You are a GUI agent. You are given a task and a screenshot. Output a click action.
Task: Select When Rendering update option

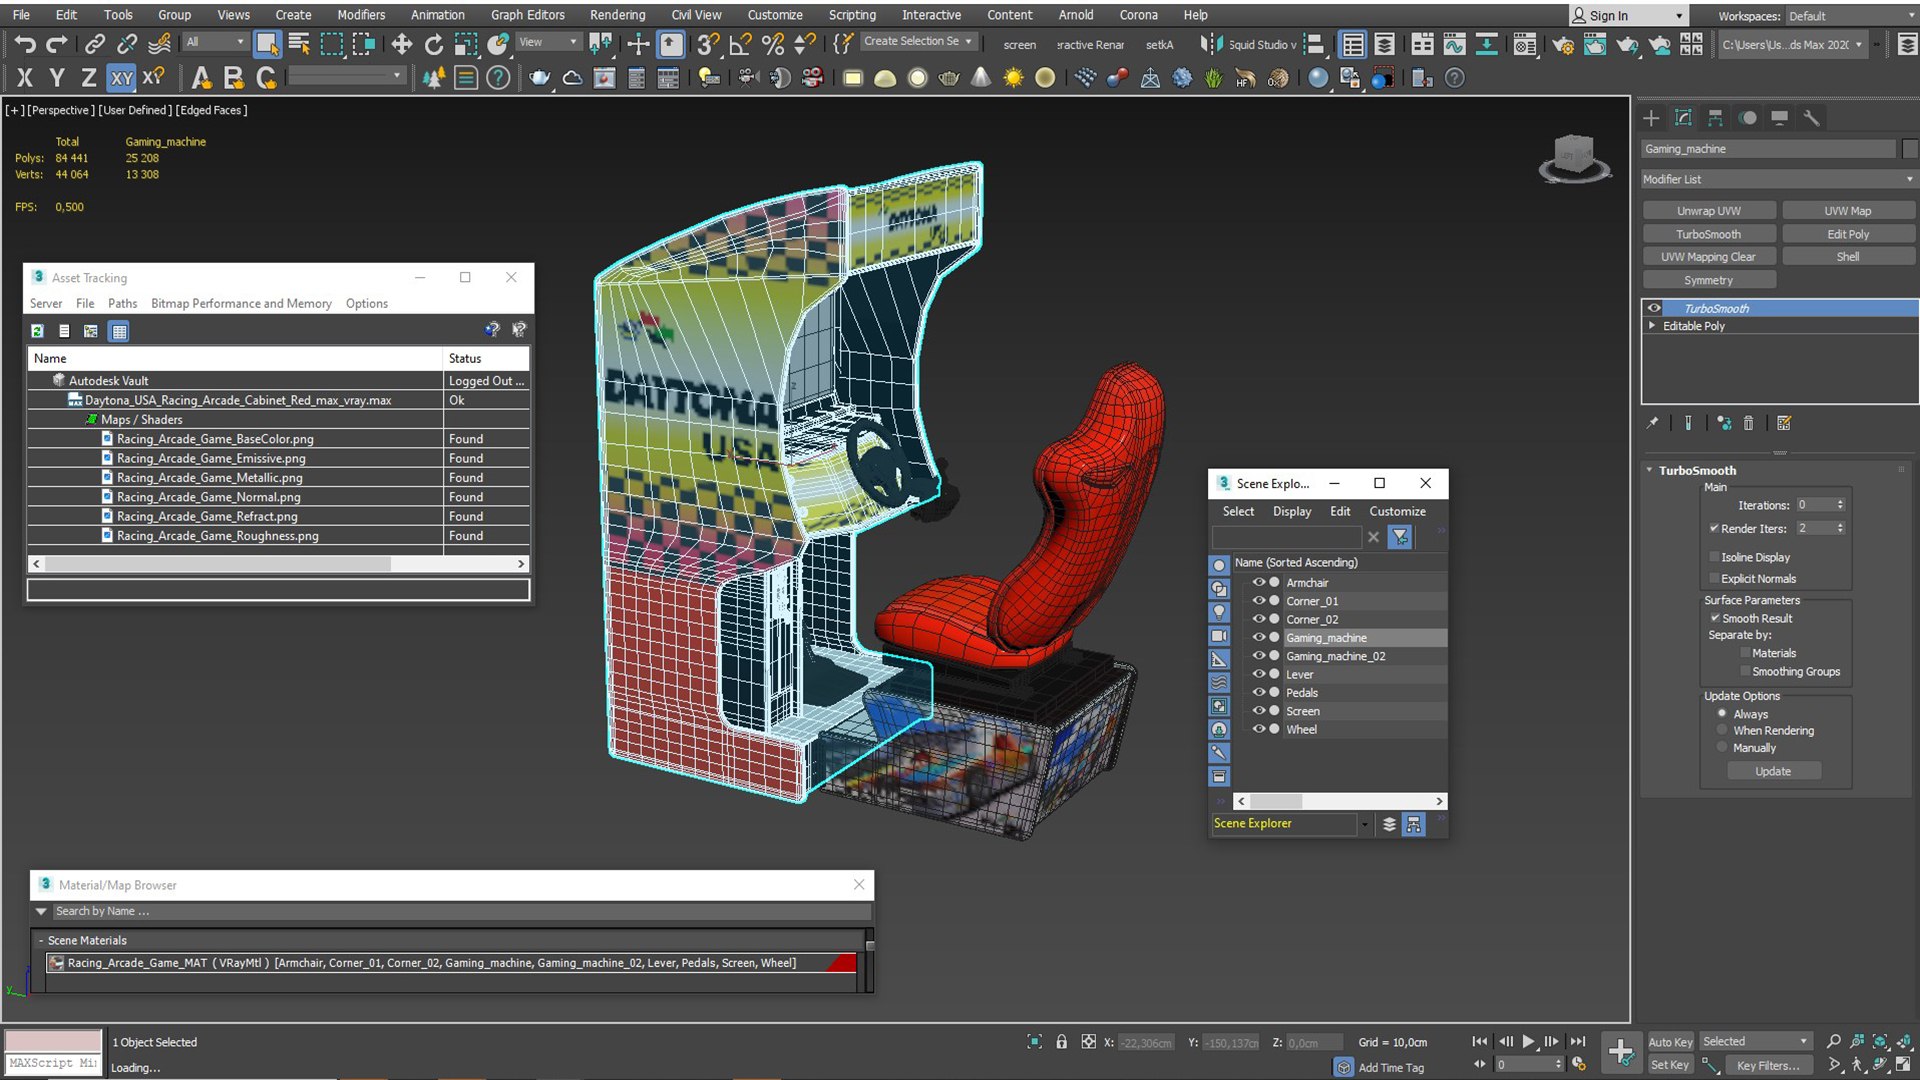pos(1722,731)
